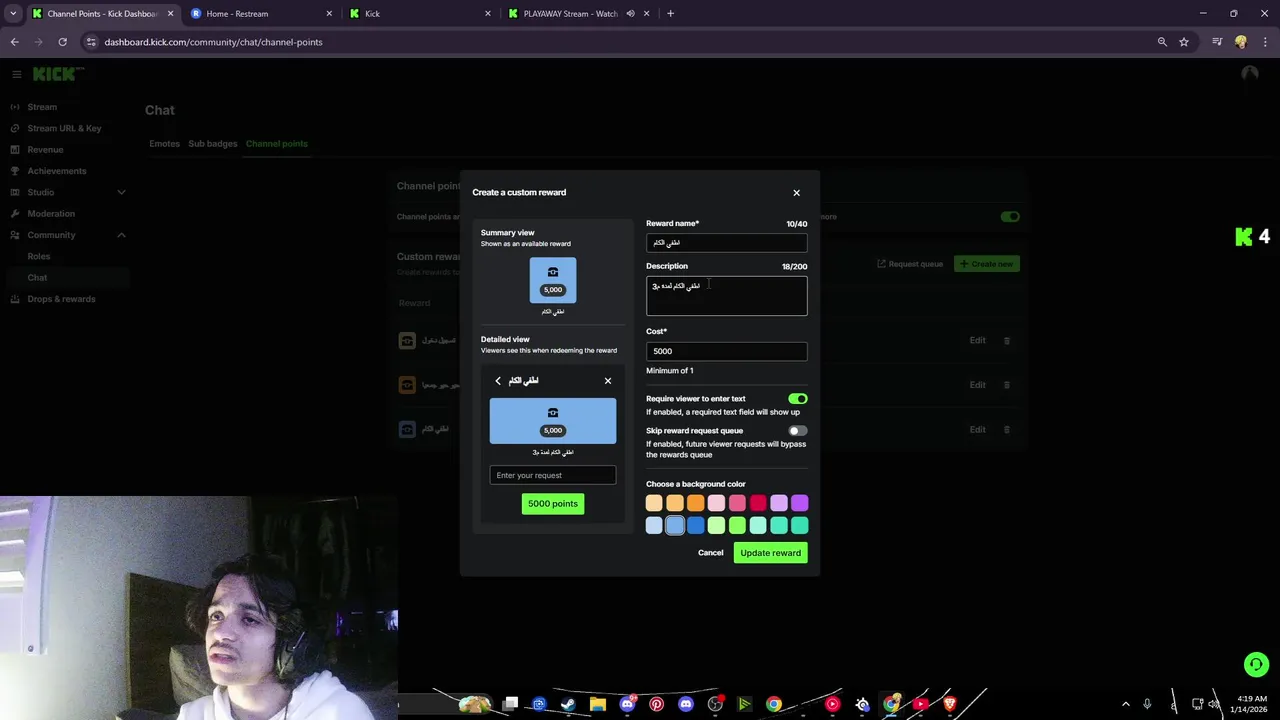
Task: Open the Request queue link
Action: coord(910,264)
